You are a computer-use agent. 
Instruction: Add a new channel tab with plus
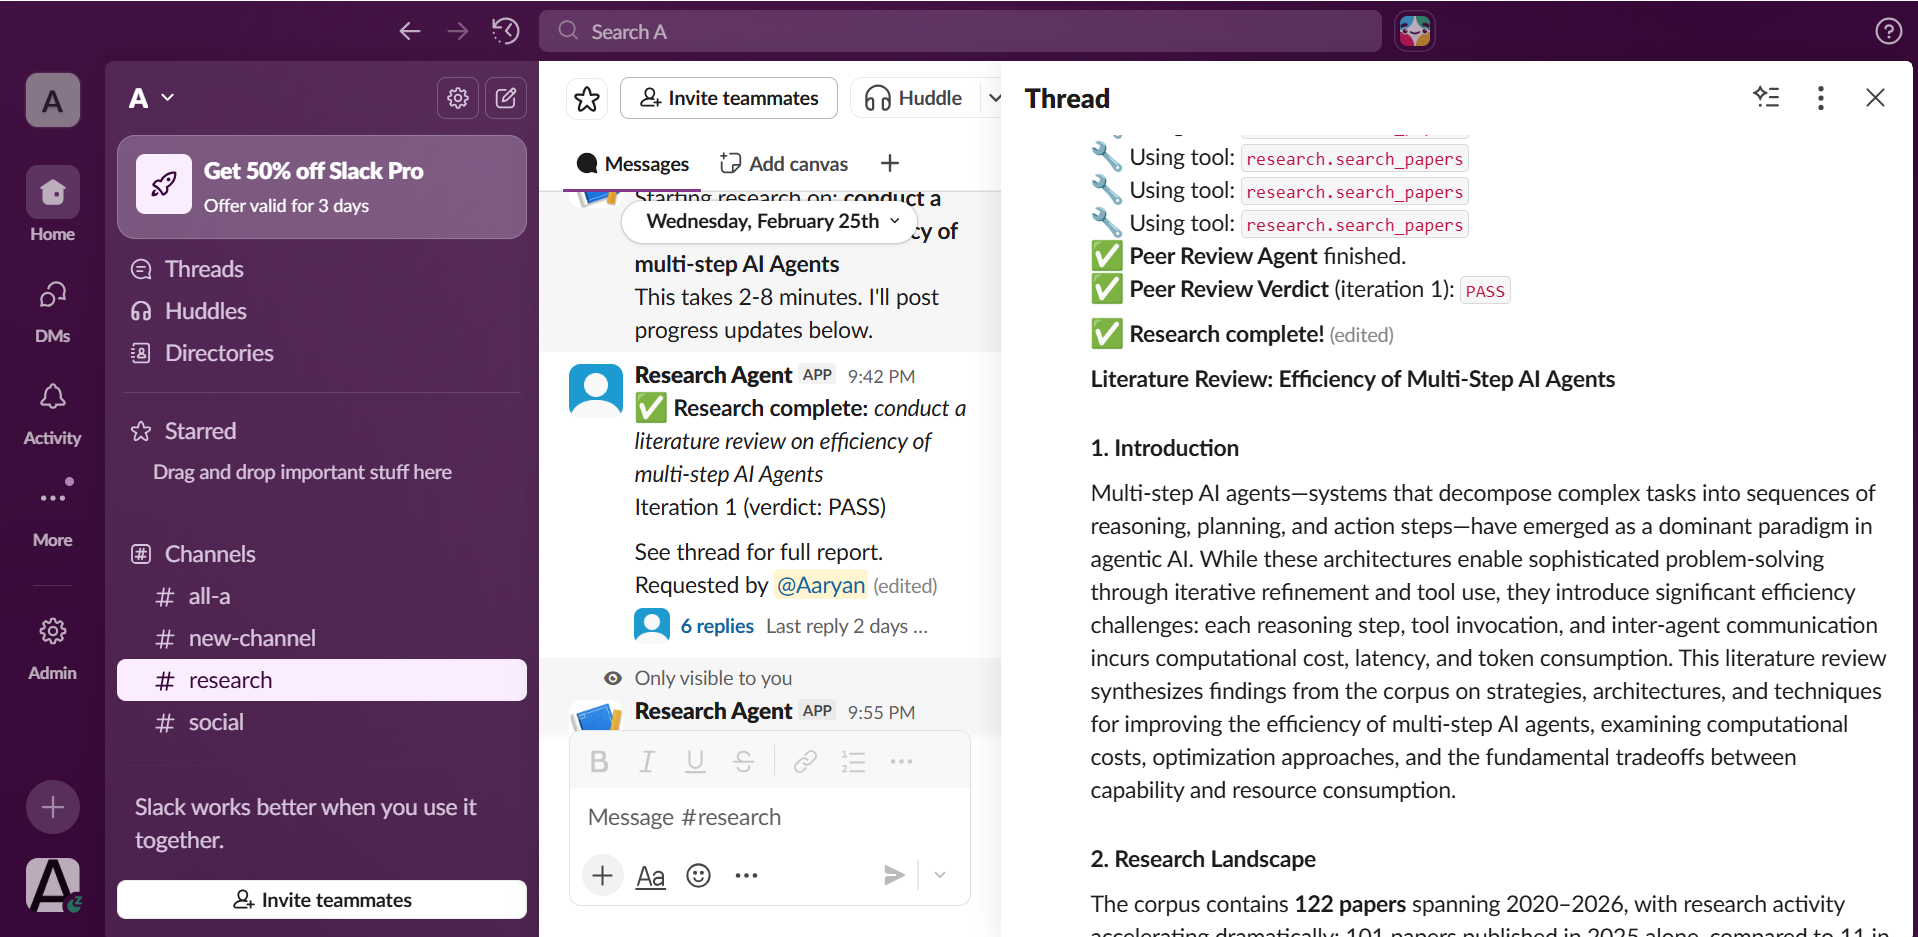click(890, 163)
